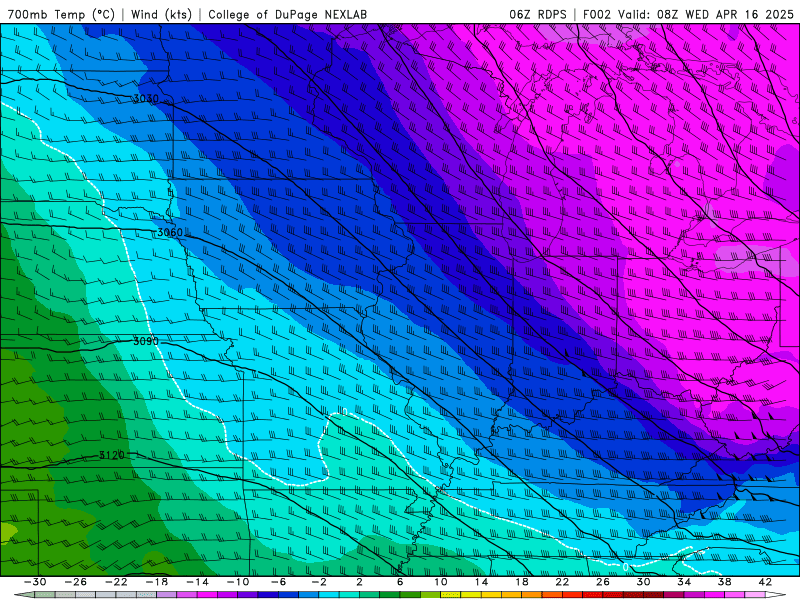Click the 42 color scale value
The height and width of the screenshot is (600, 800).
tap(765, 582)
